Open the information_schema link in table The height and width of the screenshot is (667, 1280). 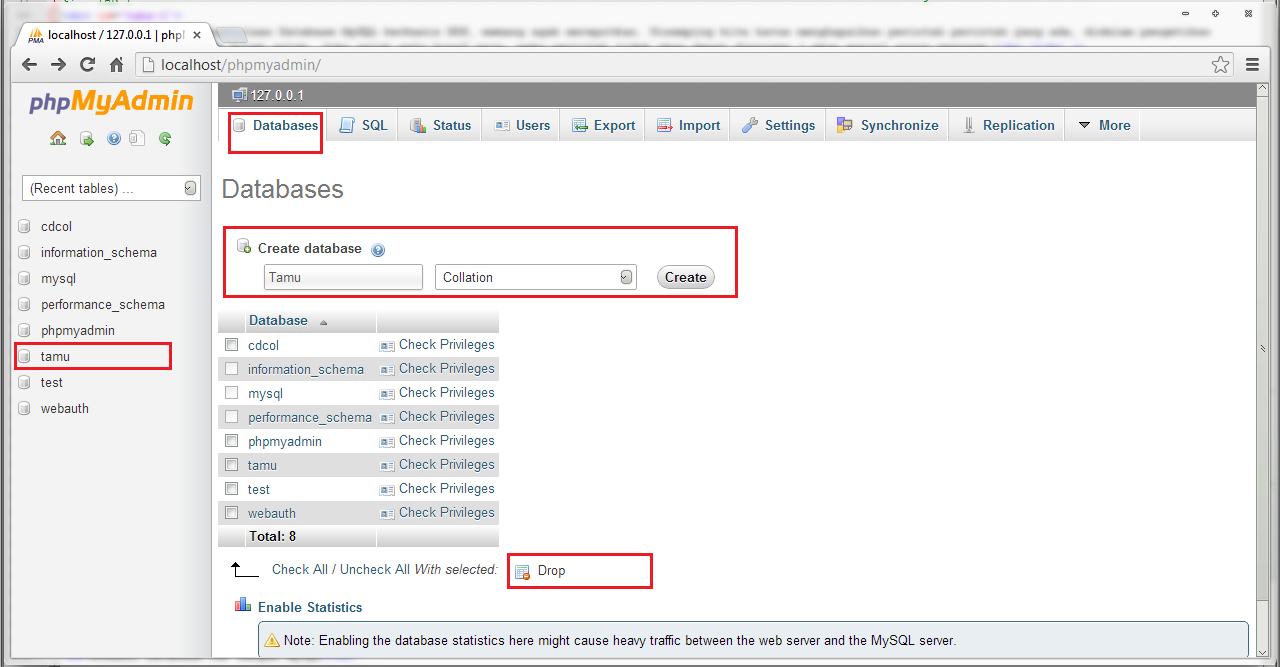pyautogui.click(x=306, y=369)
